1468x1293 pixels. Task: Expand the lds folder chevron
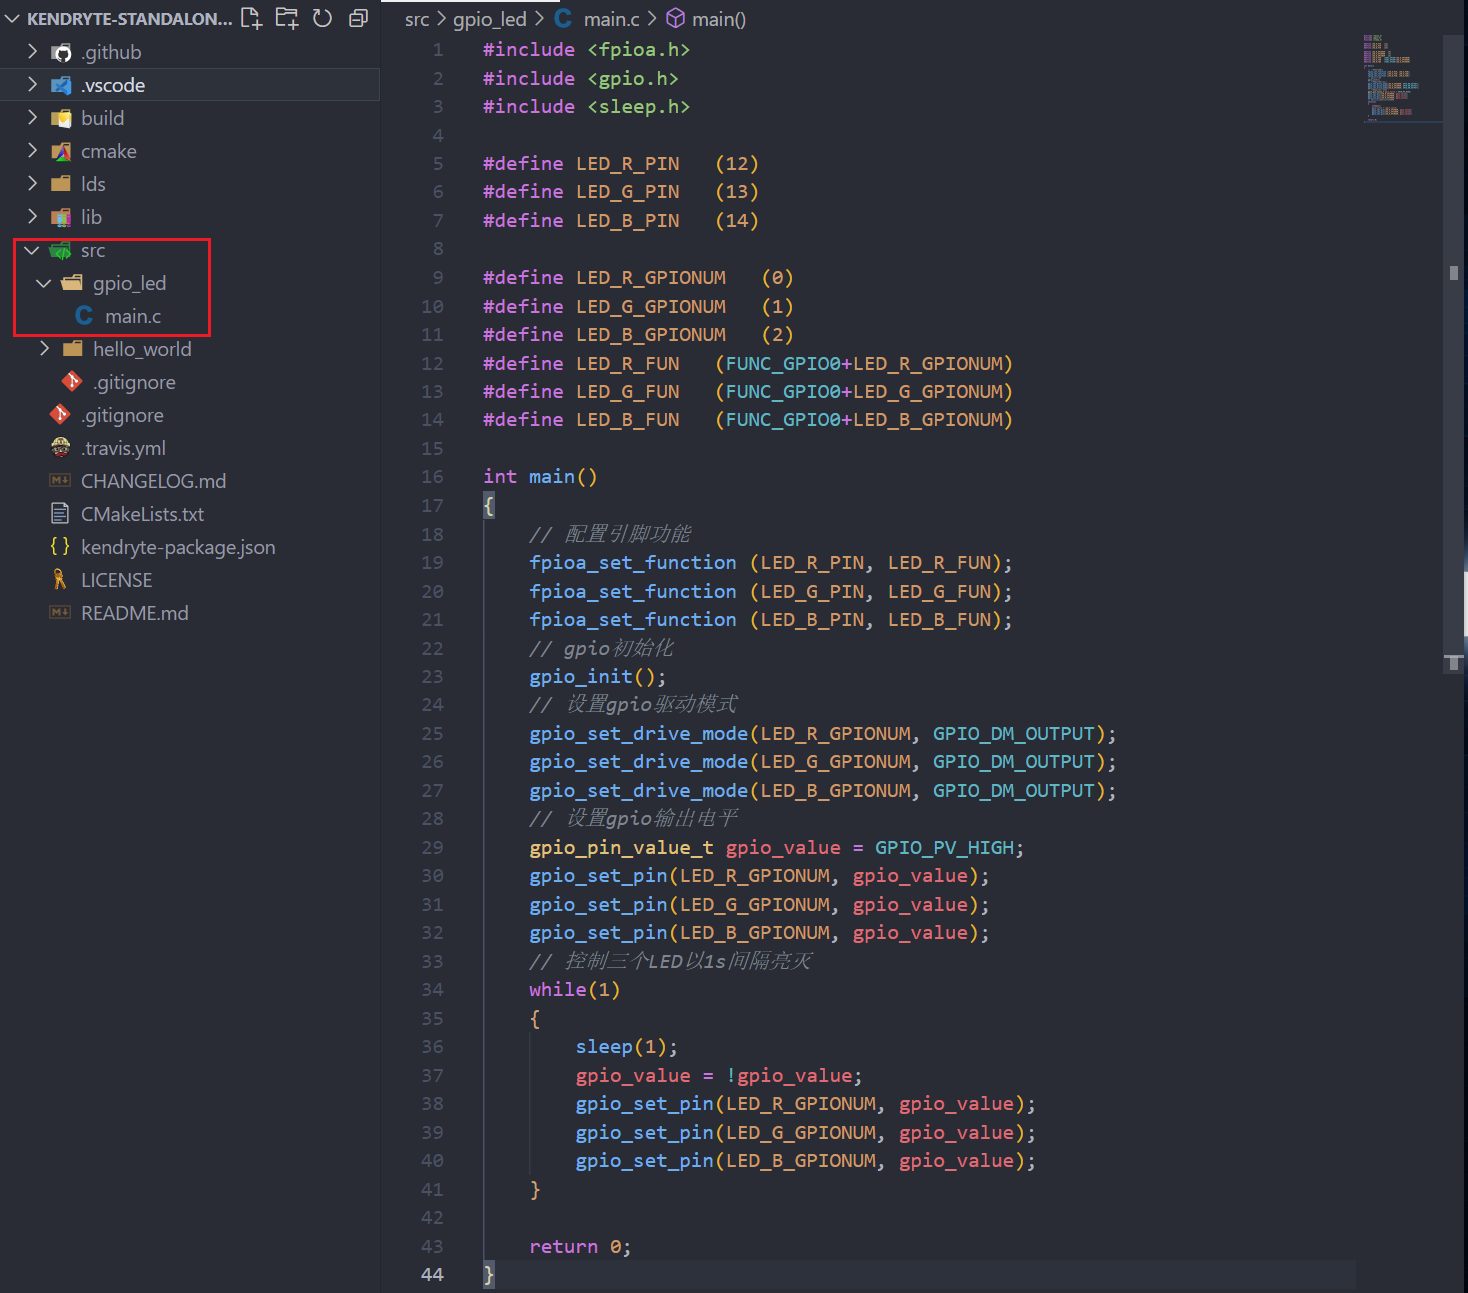click(x=32, y=184)
